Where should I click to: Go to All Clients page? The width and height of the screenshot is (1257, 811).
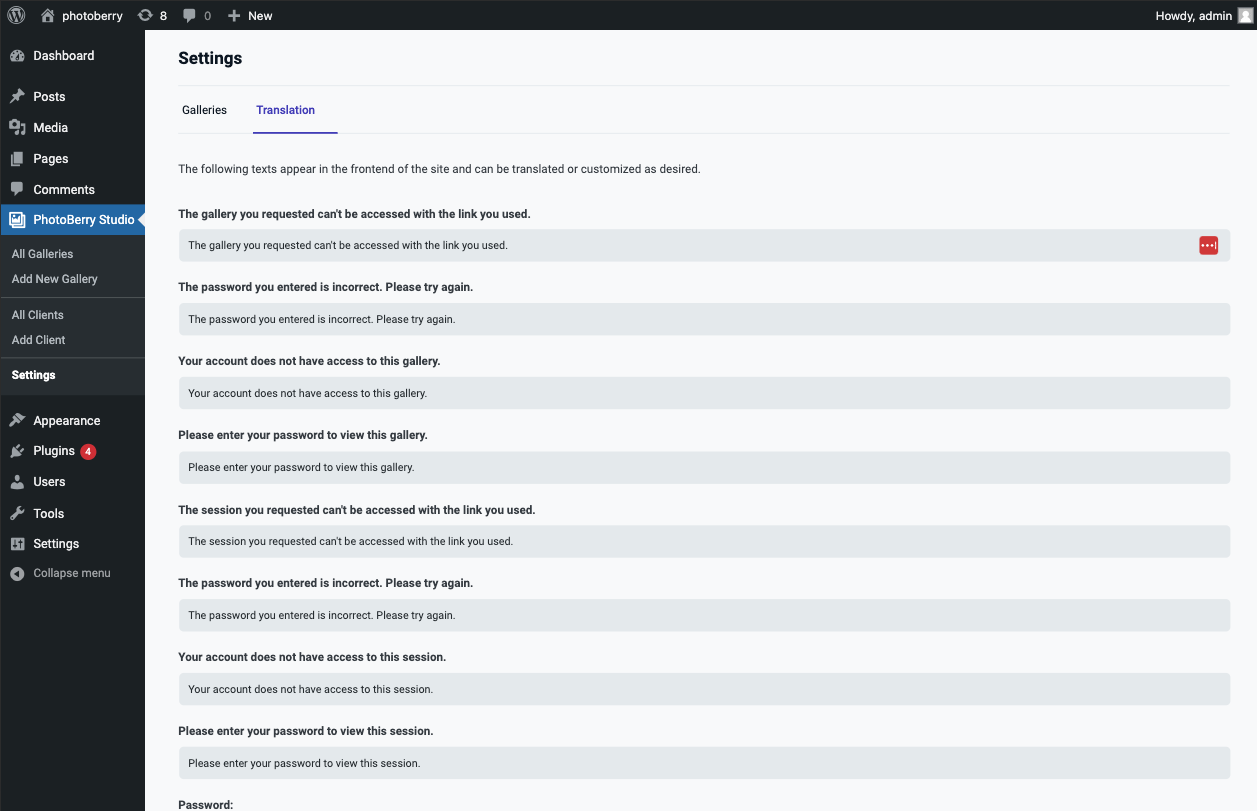pyautogui.click(x=38, y=315)
